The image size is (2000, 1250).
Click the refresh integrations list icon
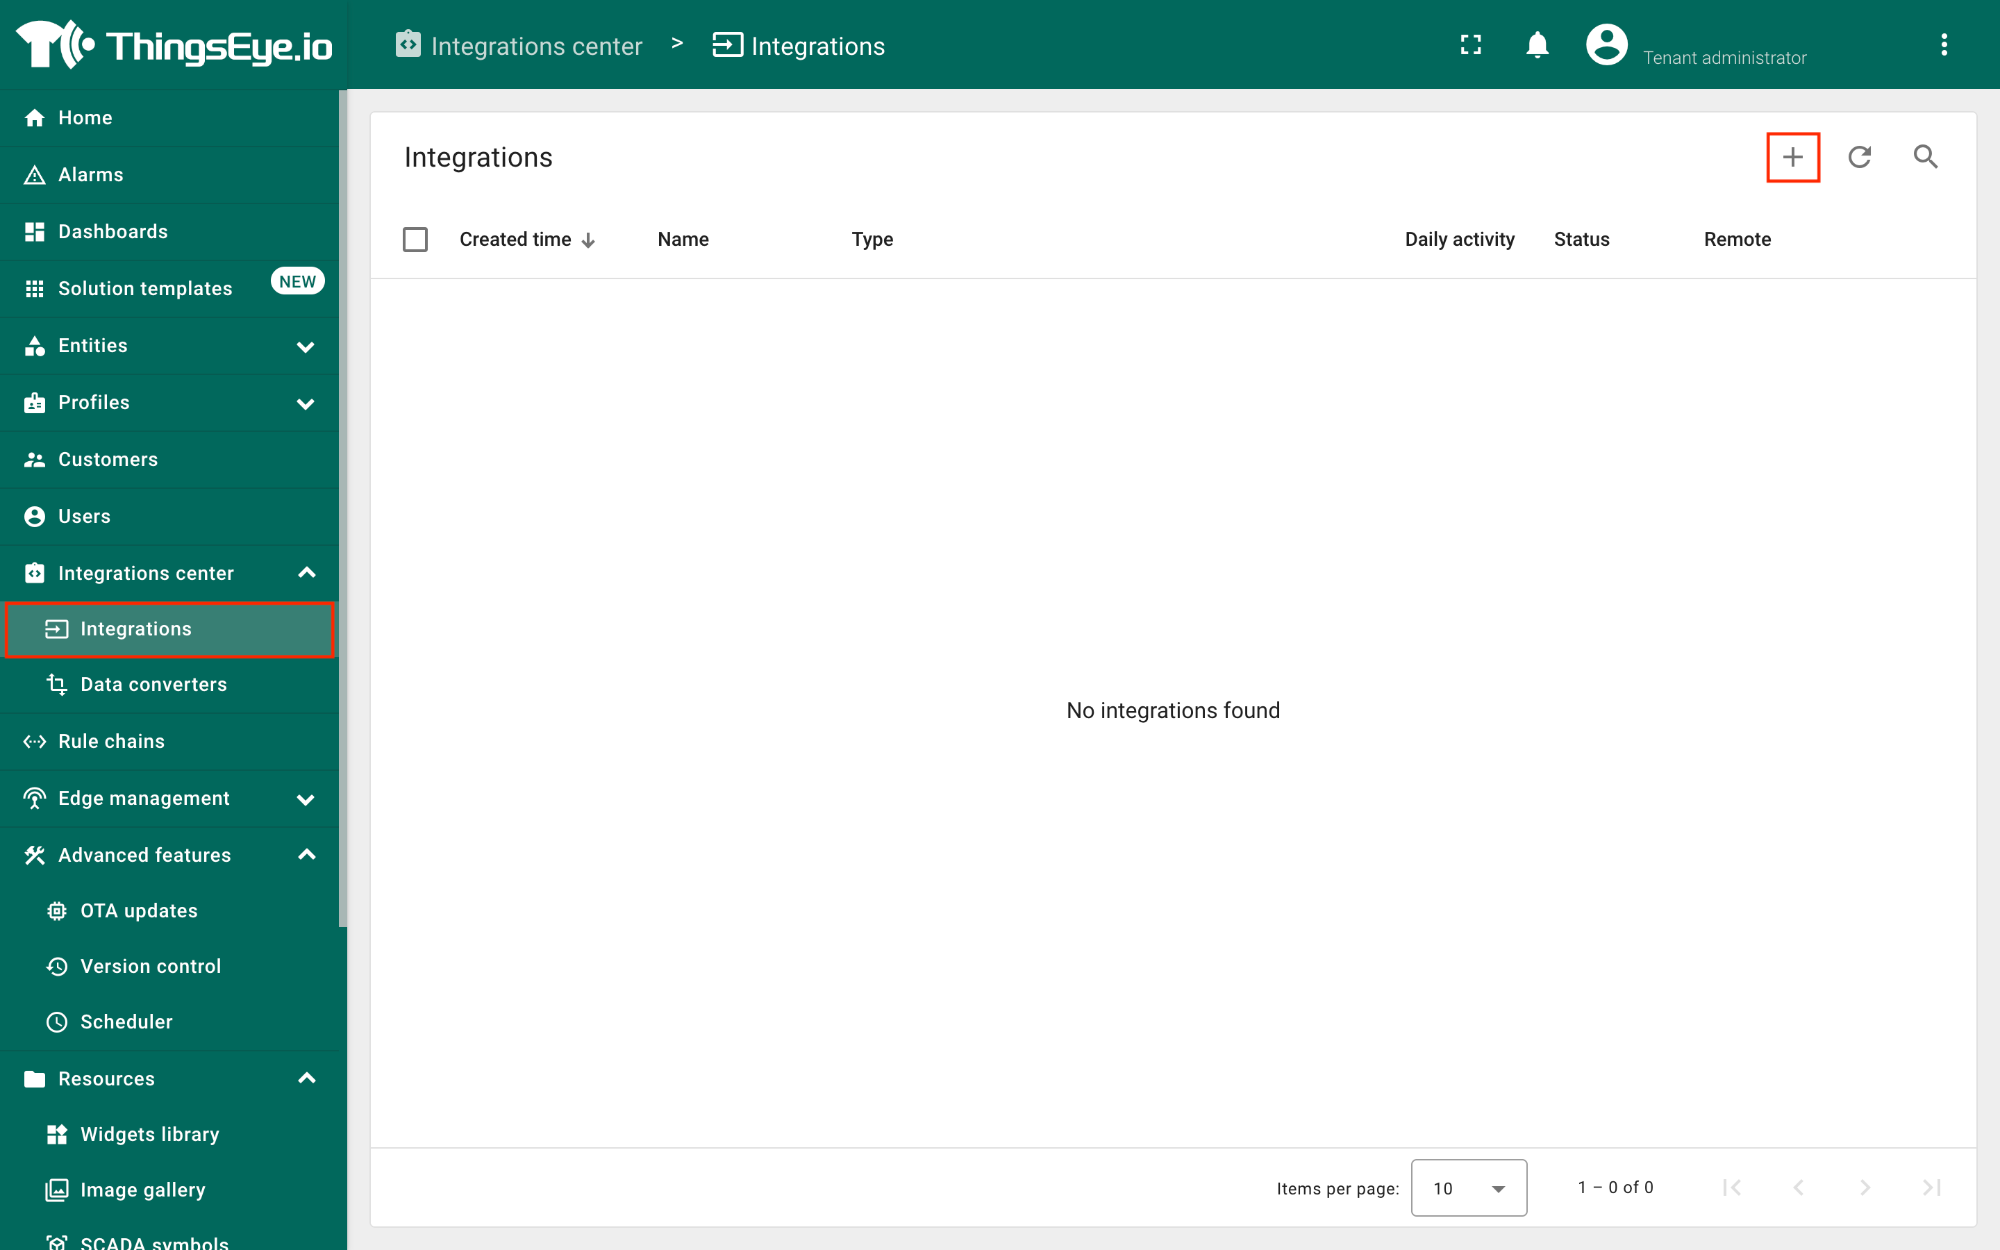pos(1860,156)
